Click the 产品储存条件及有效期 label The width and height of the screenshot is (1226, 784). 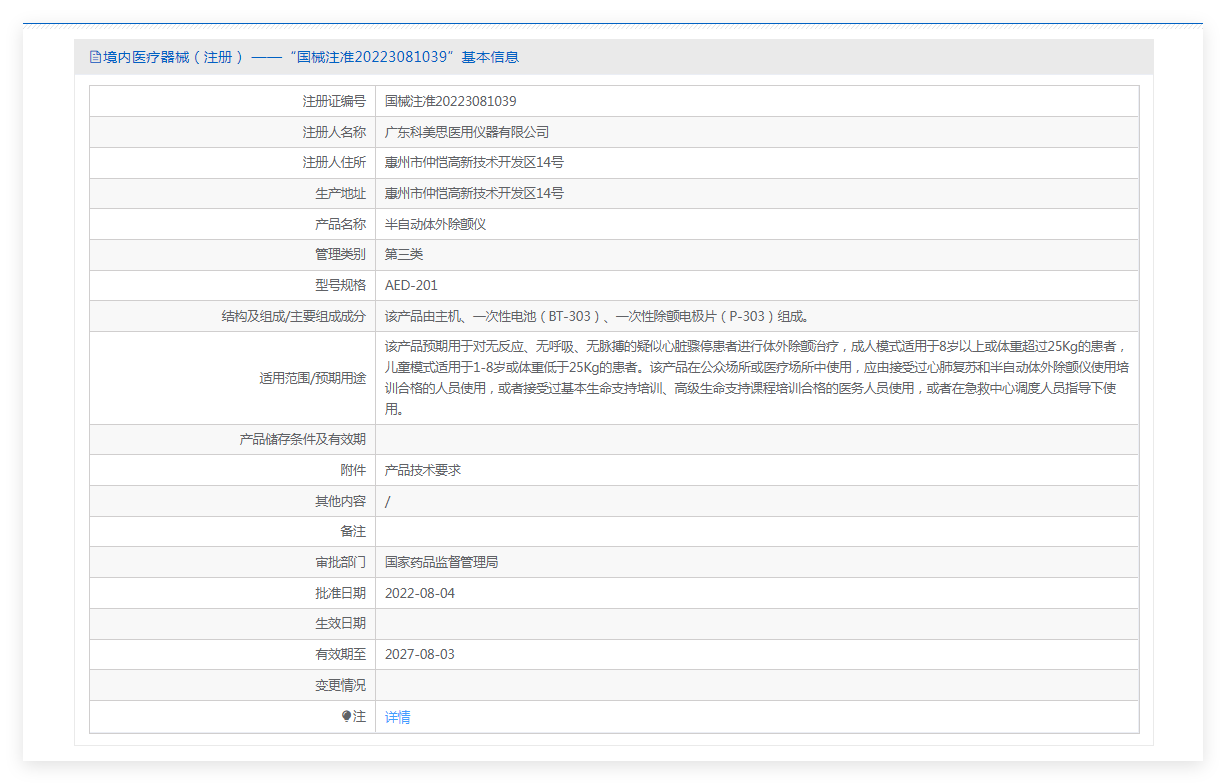303,439
